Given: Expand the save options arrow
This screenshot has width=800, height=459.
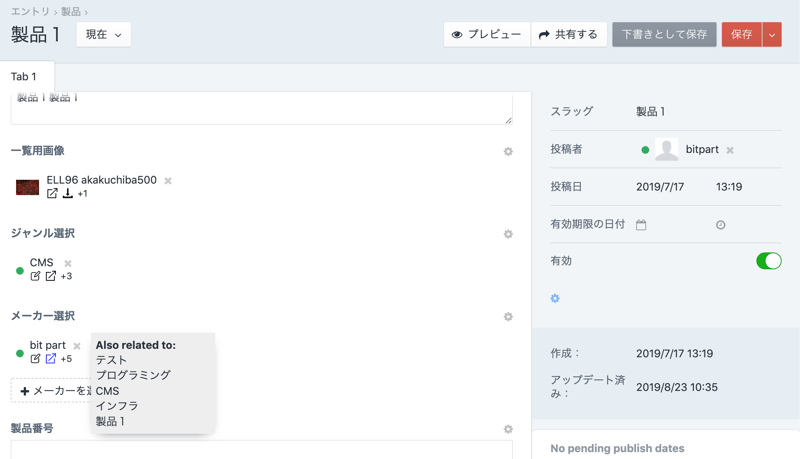Looking at the screenshot, I should tap(772, 35).
